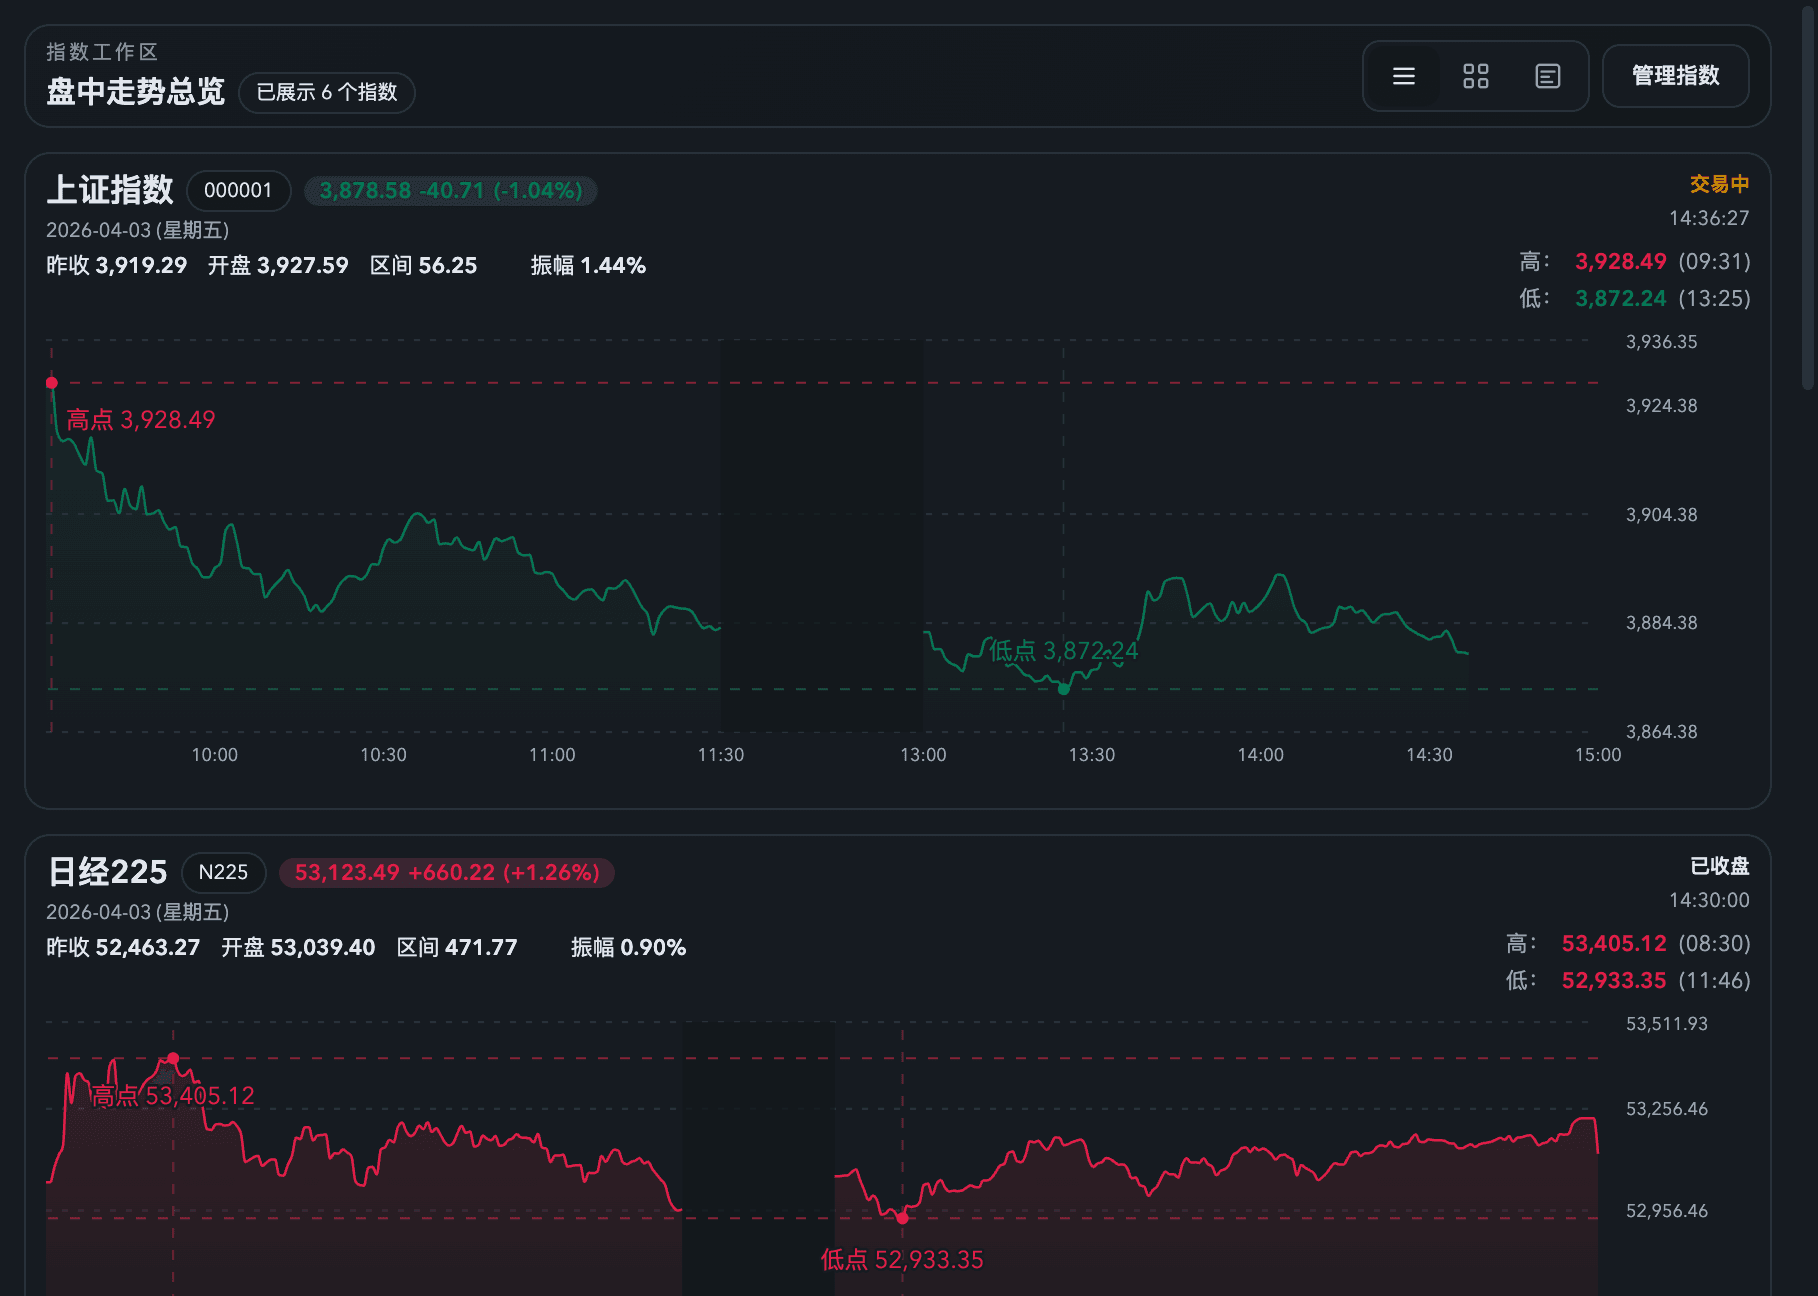Click the green 3,878.58 price change badge

coord(450,190)
